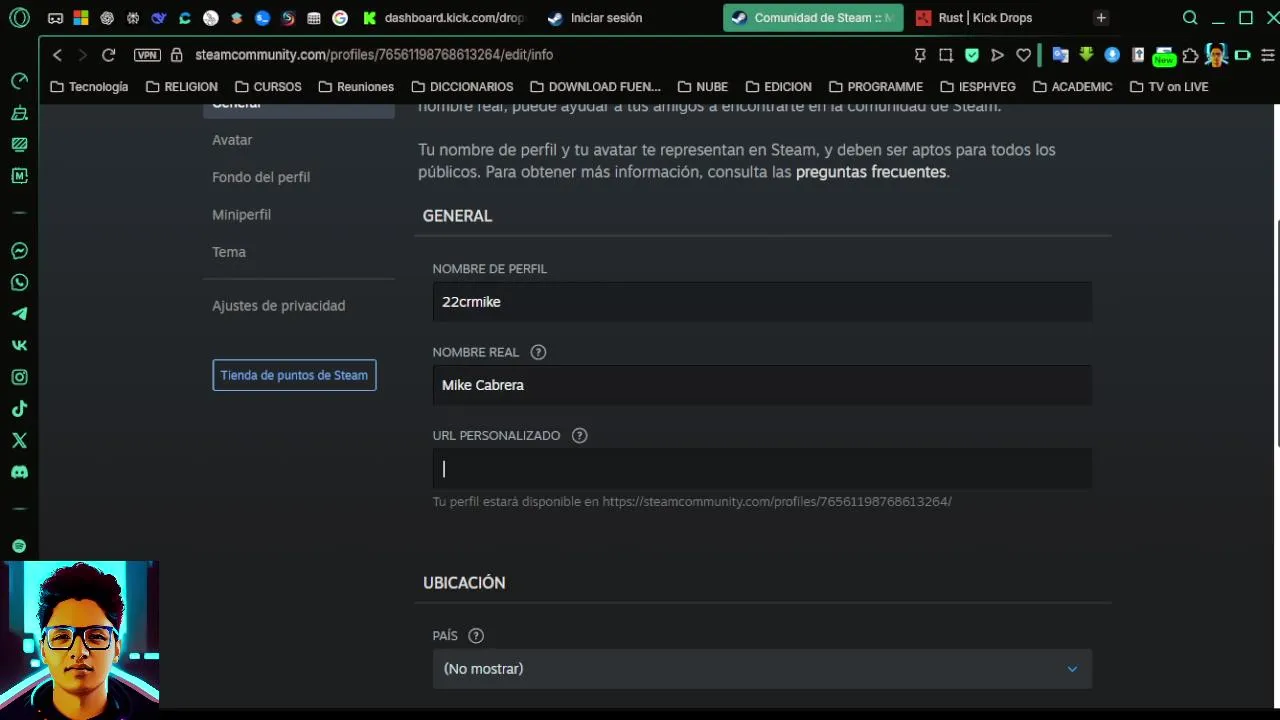Open VK in the Opera sidebar

pyautogui.click(x=19, y=346)
